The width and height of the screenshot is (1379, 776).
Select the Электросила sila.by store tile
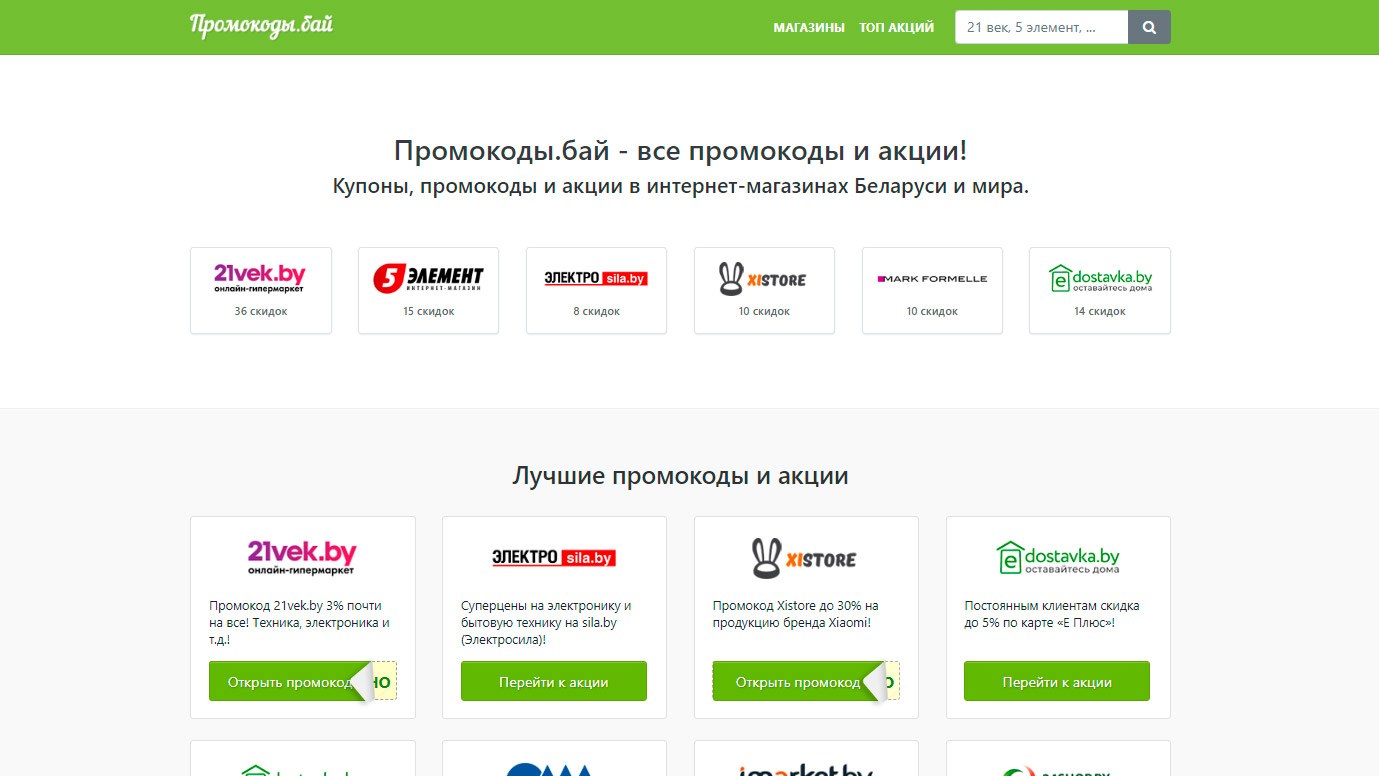(x=596, y=290)
